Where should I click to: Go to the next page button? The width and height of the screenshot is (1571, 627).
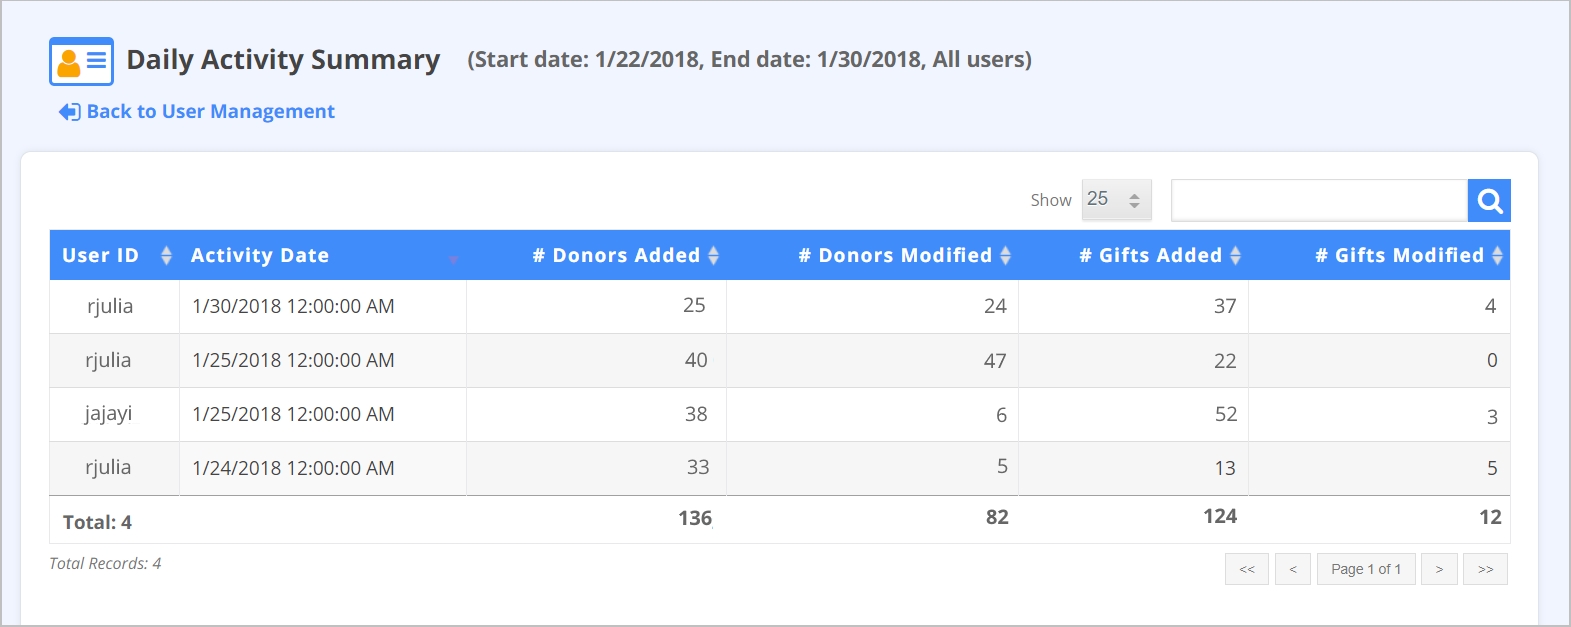coord(1439,569)
